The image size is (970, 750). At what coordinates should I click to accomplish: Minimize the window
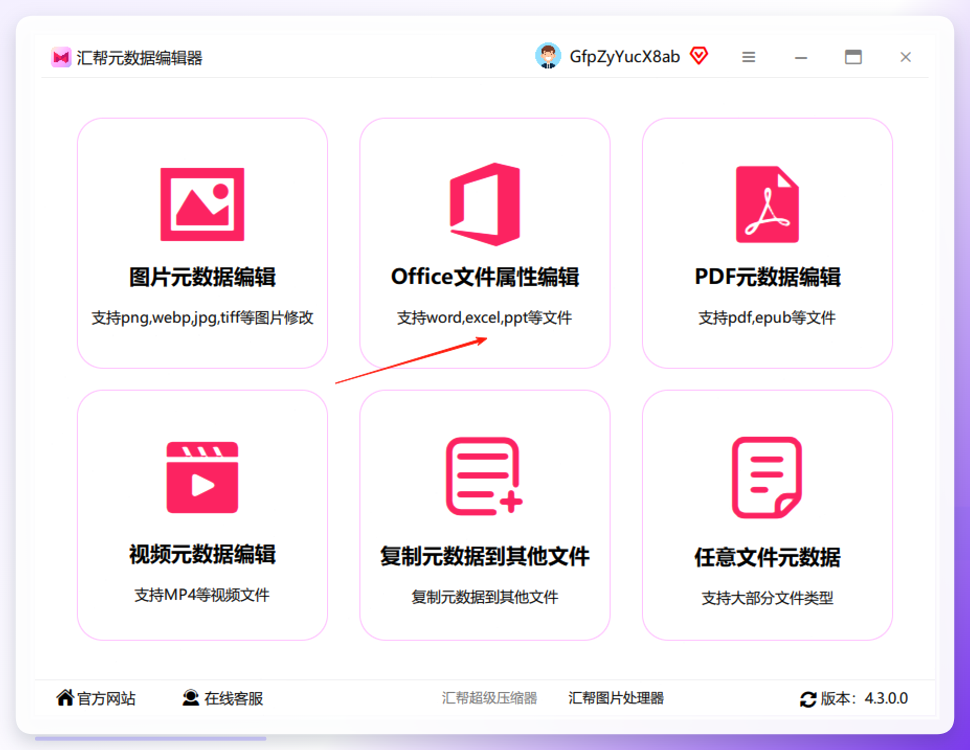(x=801, y=58)
